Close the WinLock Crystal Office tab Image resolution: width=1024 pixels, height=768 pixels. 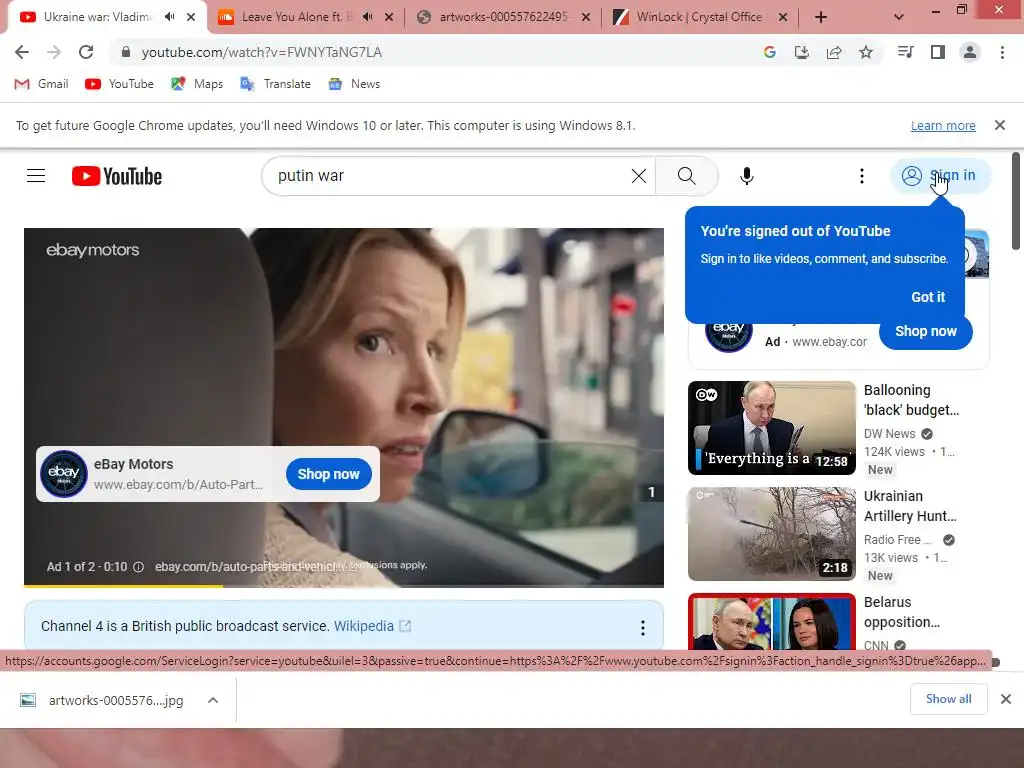tap(783, 18)
